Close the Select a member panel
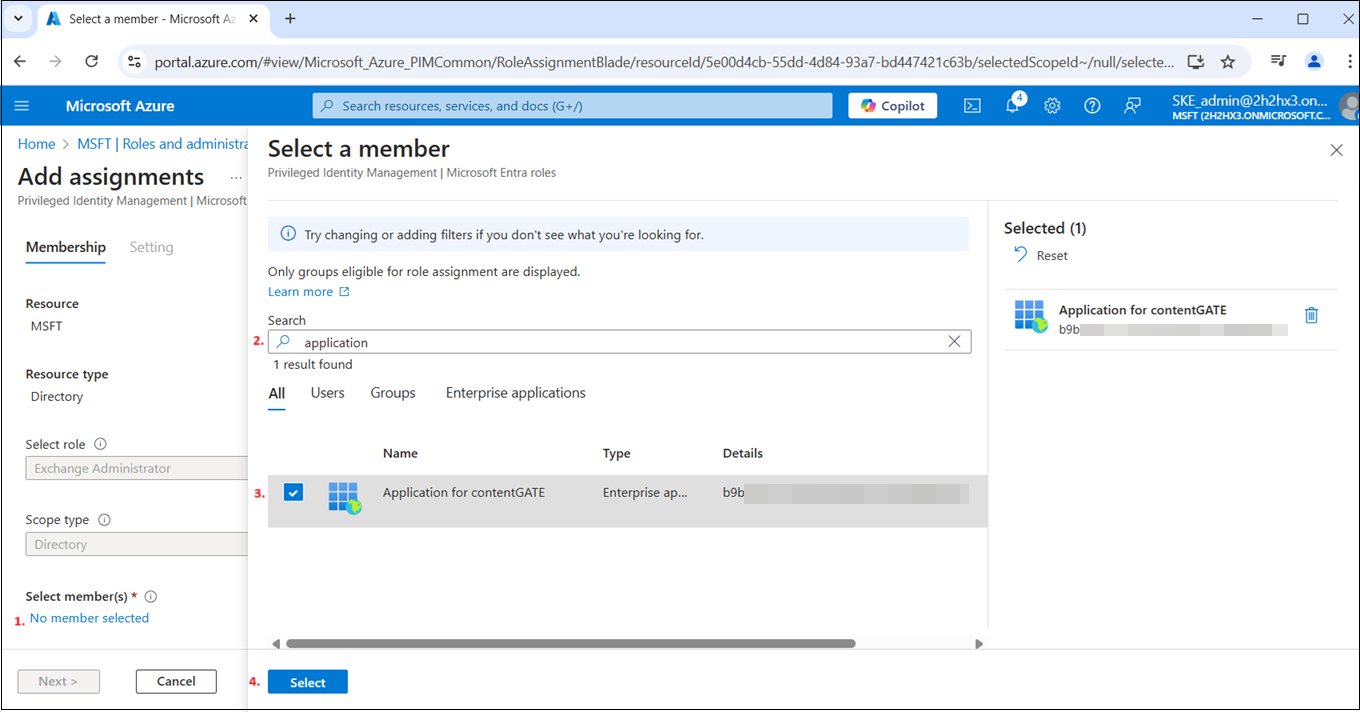 (1336, 150)
